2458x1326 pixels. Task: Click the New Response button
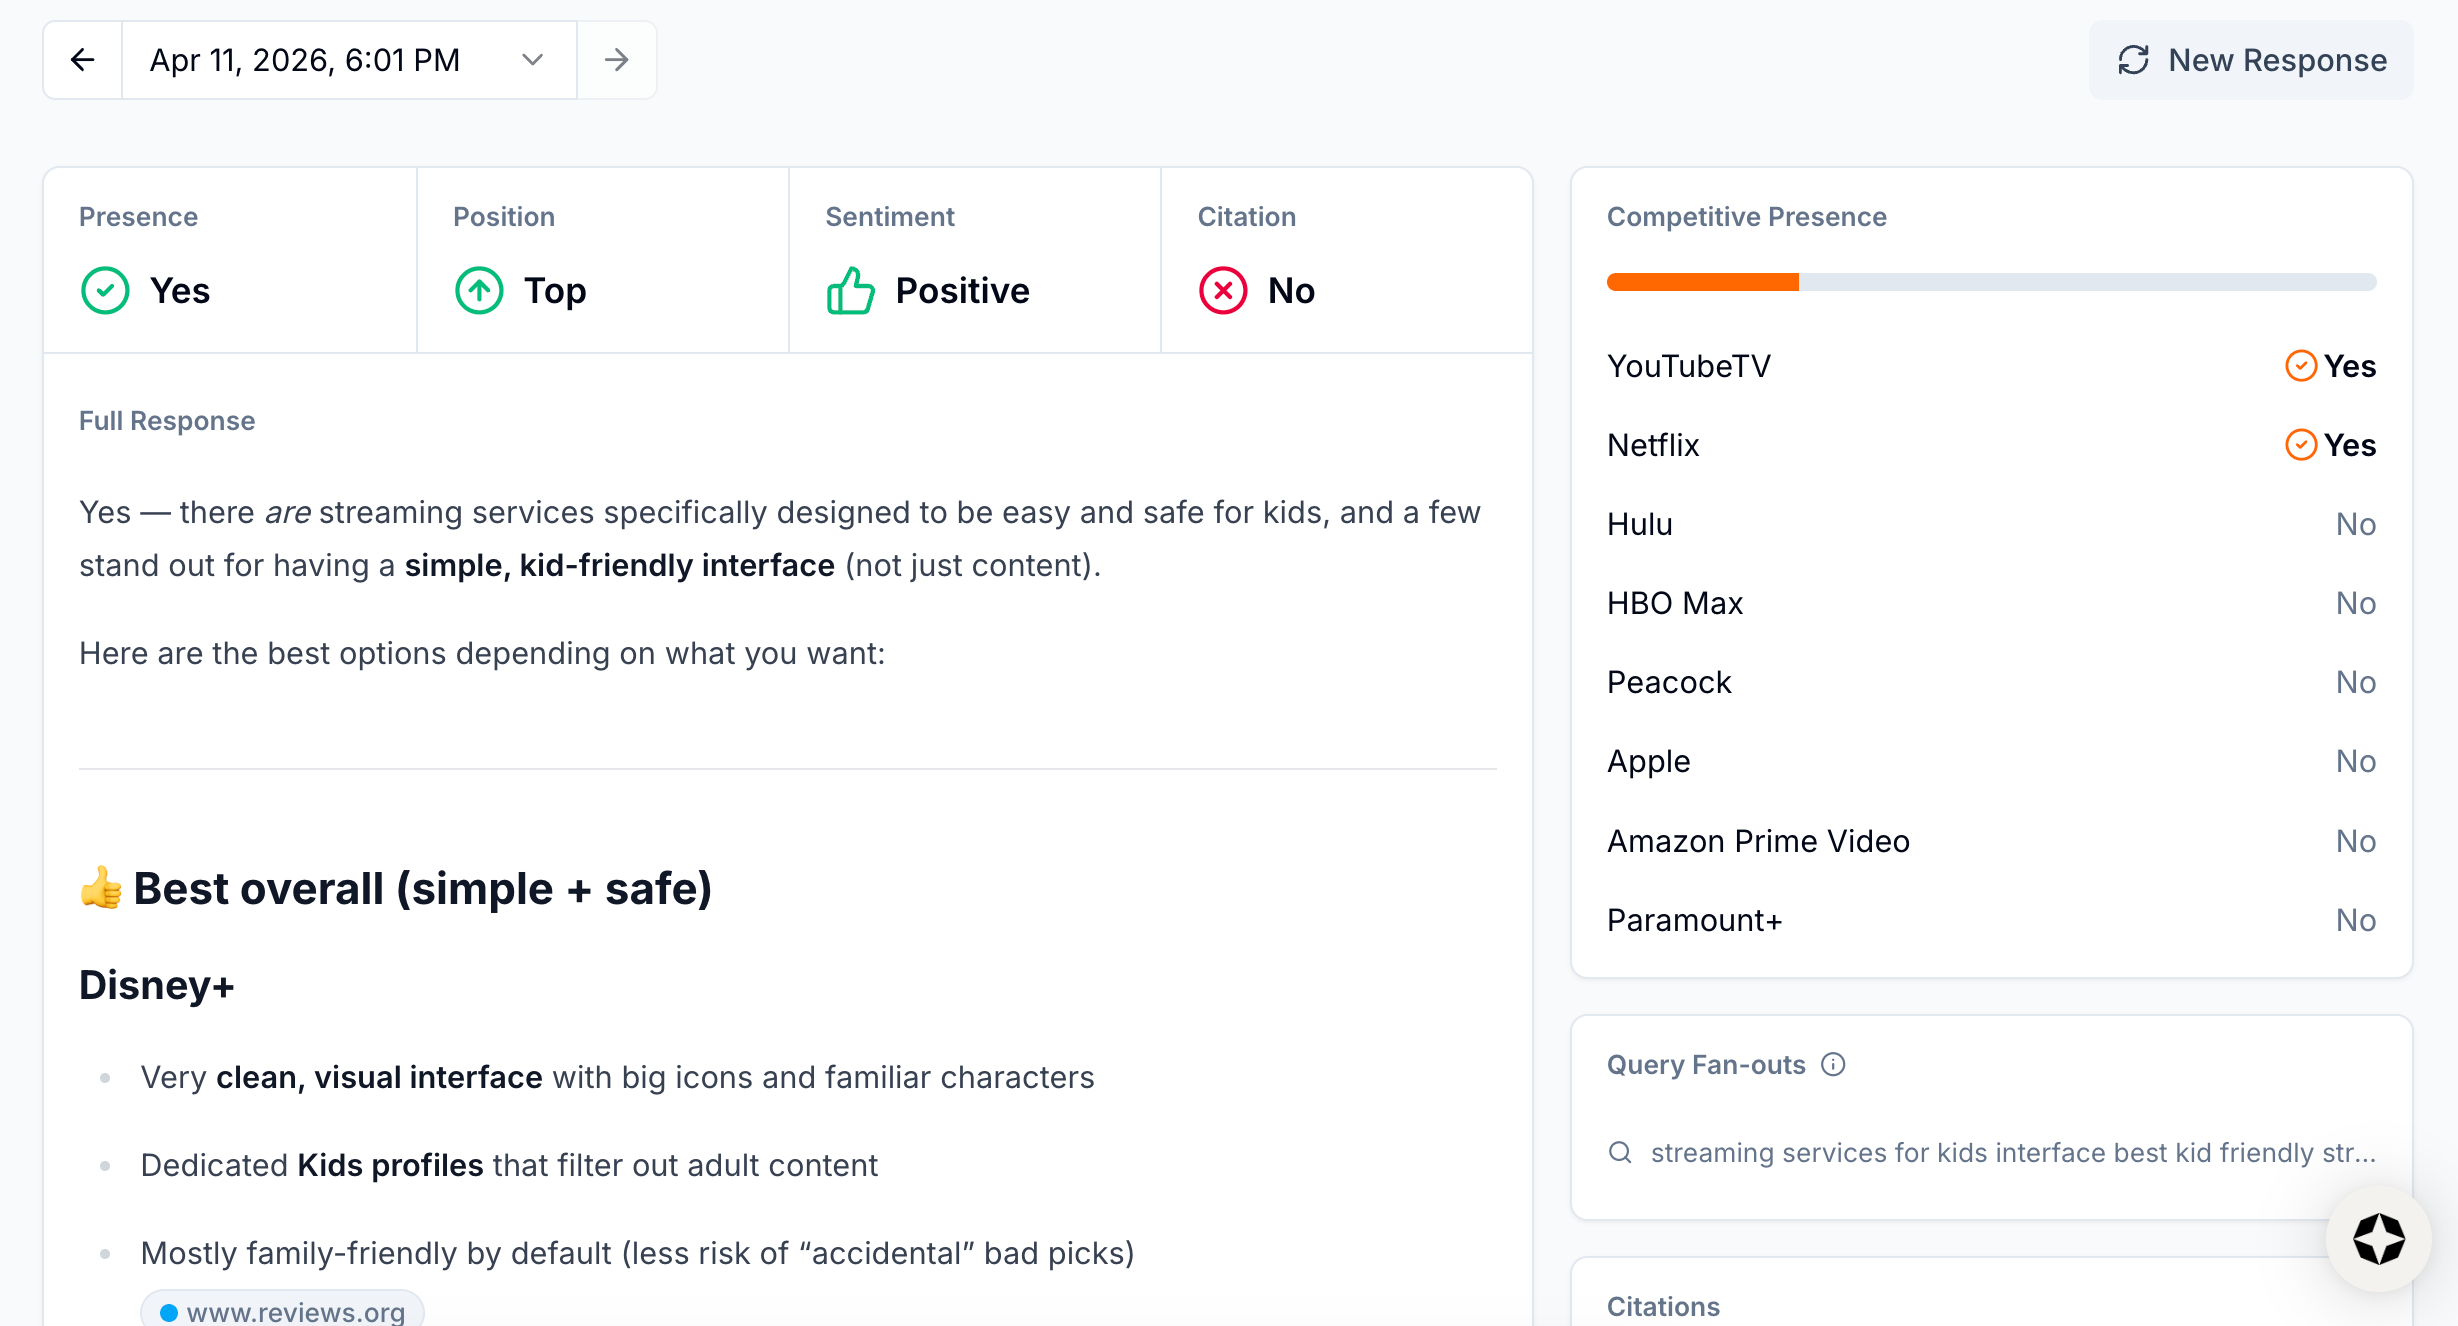[2251, 60]
